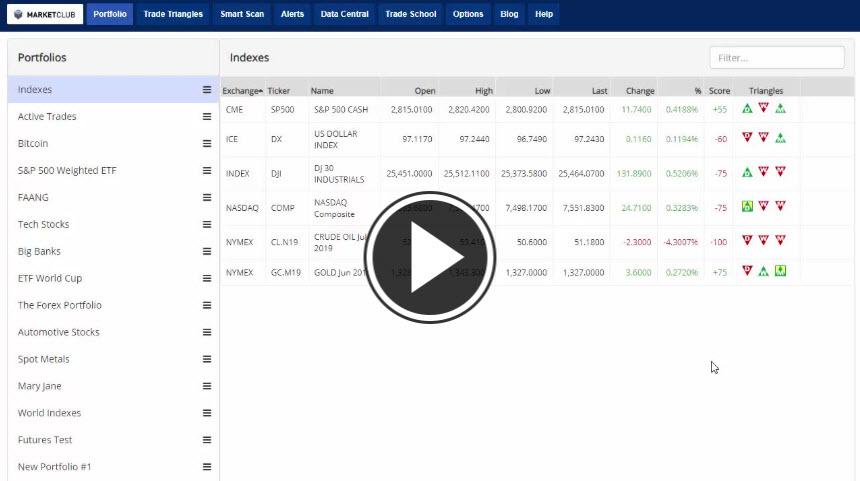860x481 pixels.
Task: Click the MarketClub logo
Action: pyautogui.click(x=45, y=14)
